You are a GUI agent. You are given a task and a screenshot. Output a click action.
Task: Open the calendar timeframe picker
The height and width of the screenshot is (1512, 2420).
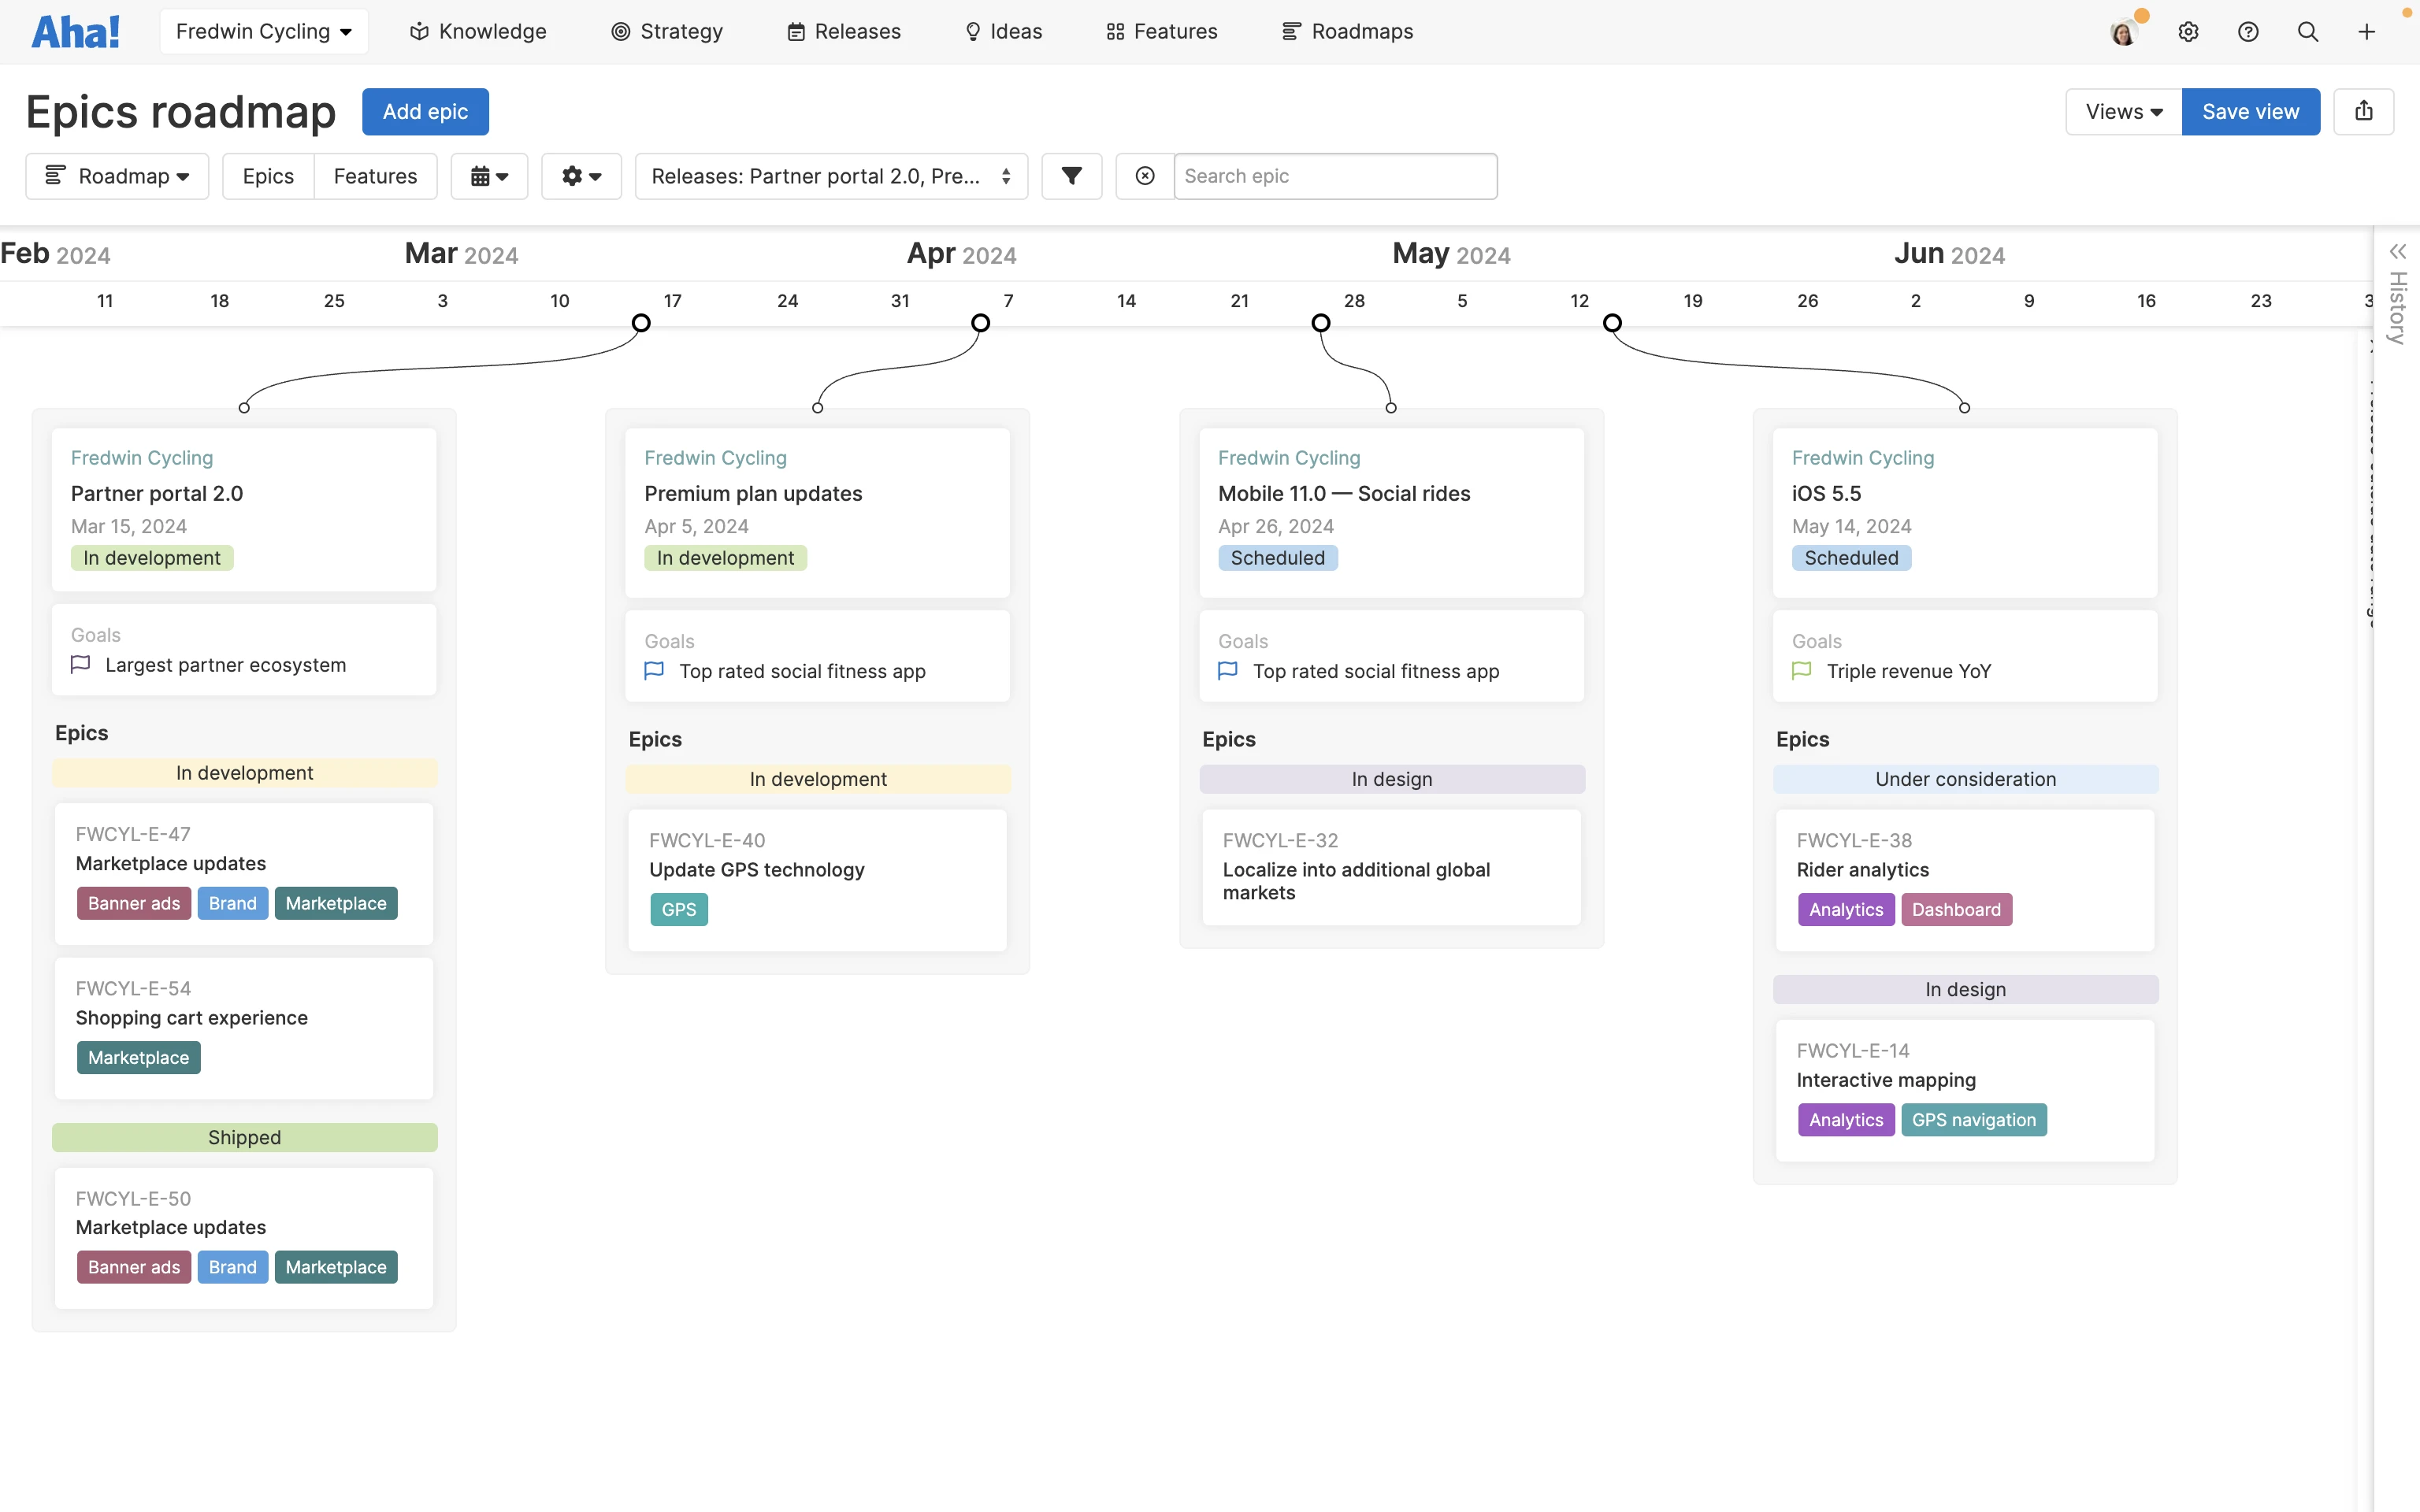click(489, 176)
